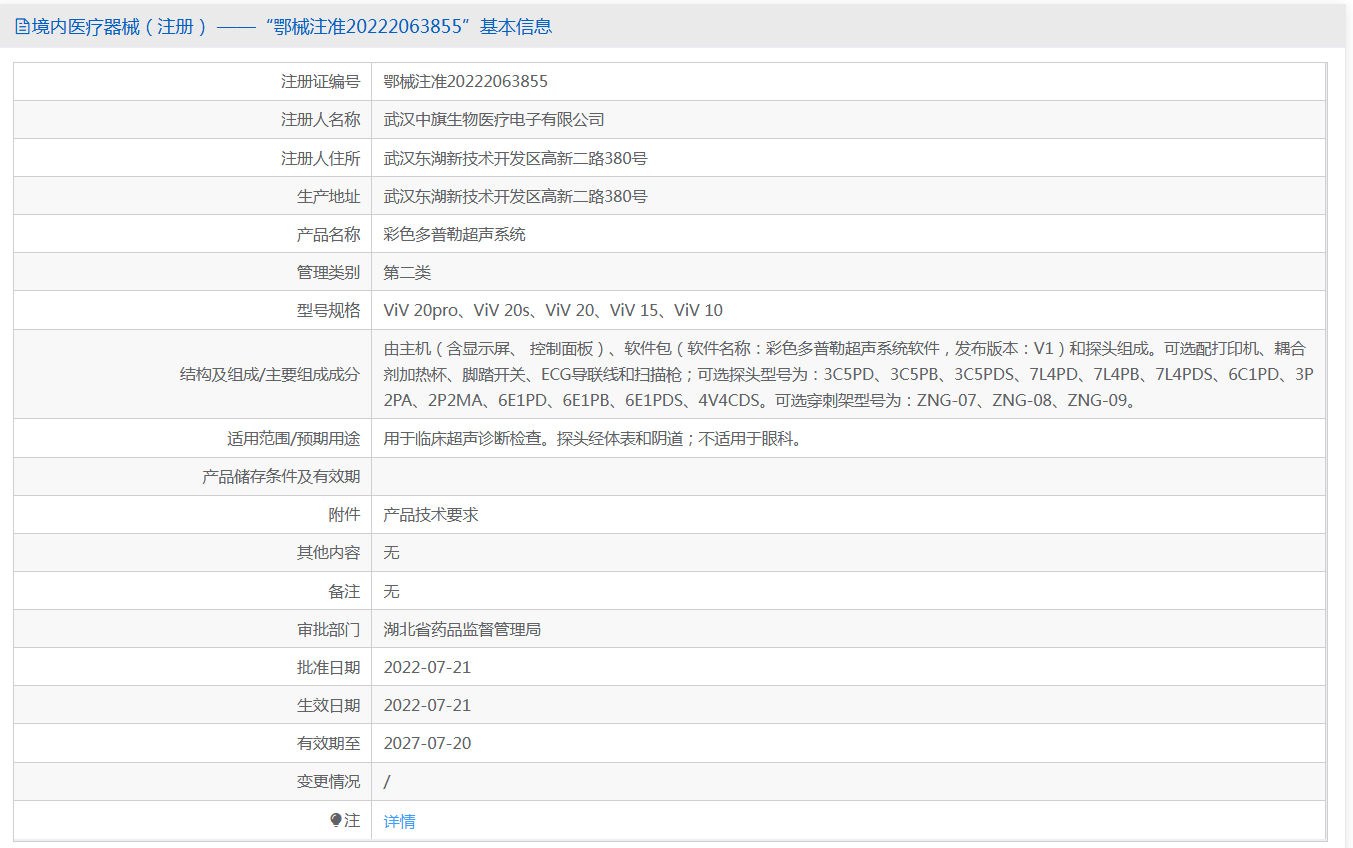Click company name 武汉中旗生物医疗电子有限公司

point(494,120)
